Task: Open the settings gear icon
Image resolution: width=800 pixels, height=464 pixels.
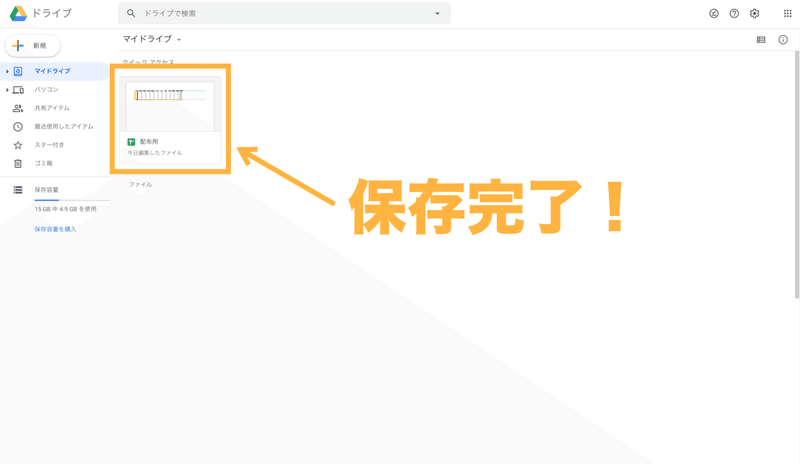Action: (x=755, y=14)
